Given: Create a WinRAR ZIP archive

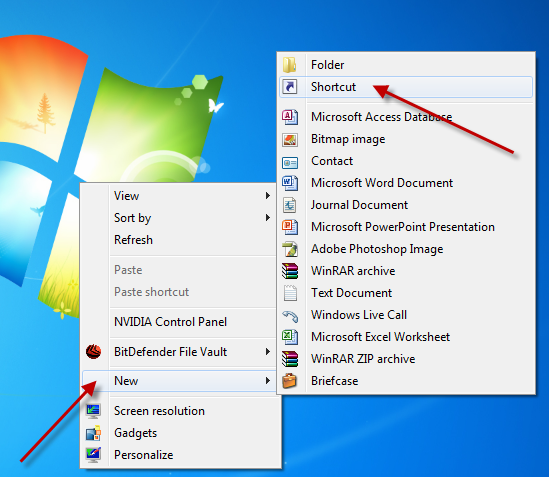Looking at the screenshot, I should click(406, 359).
